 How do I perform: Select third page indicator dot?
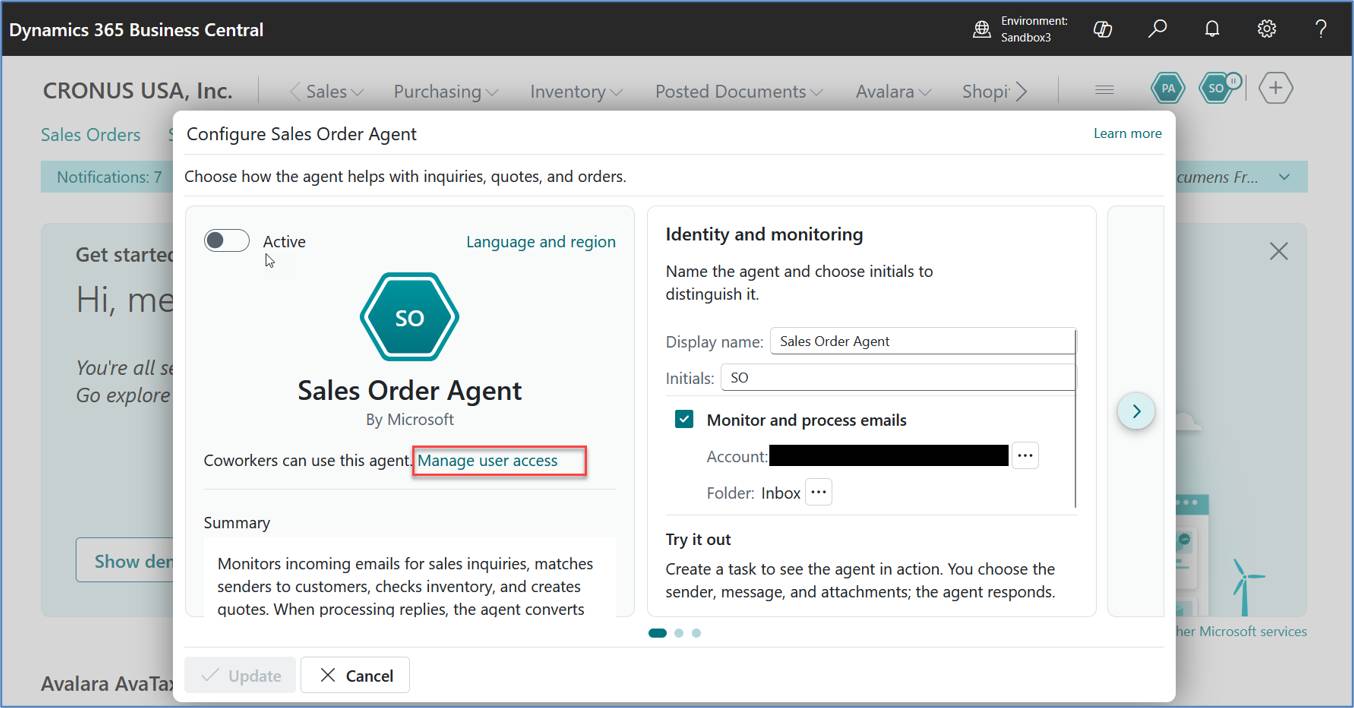tap(696, 632)
